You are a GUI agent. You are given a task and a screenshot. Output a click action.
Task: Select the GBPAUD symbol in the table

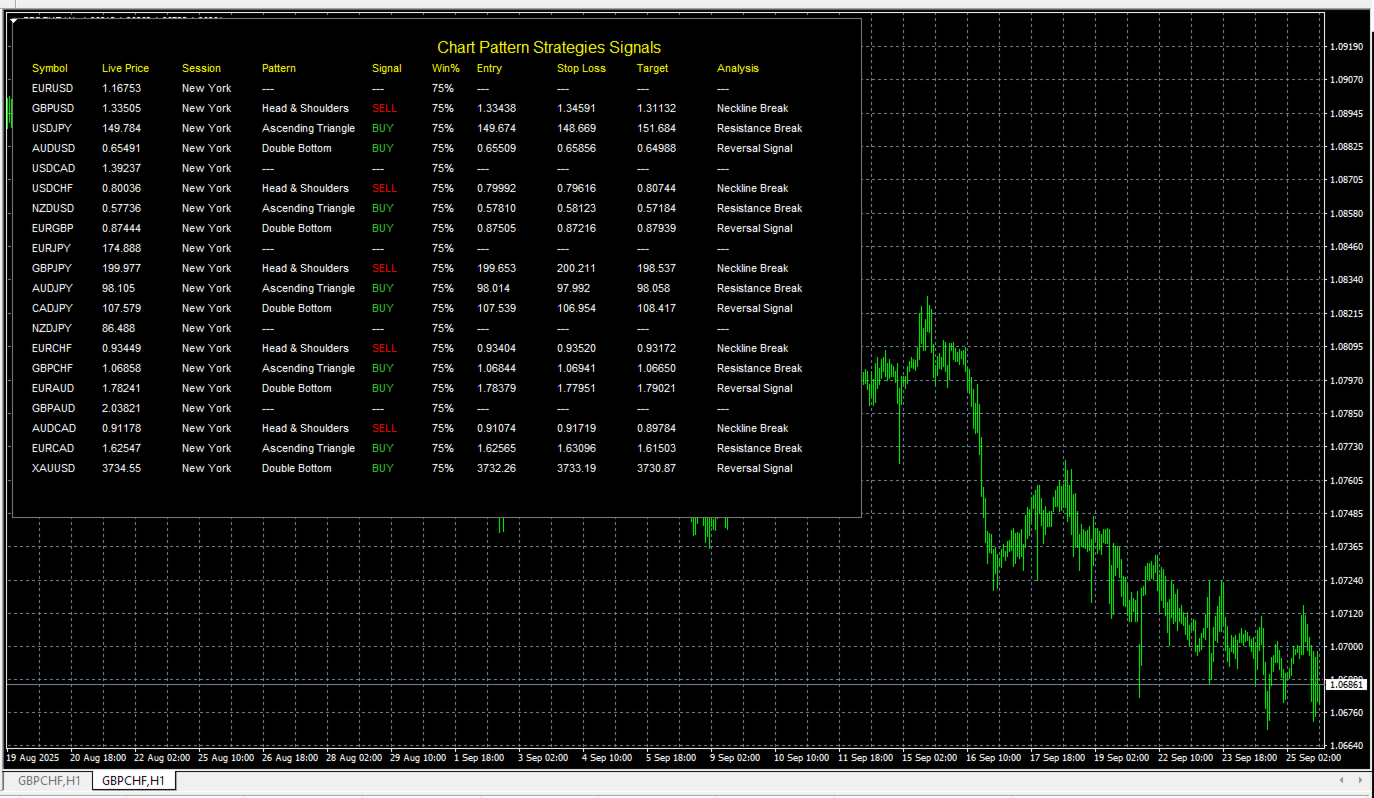coord(54,408)
